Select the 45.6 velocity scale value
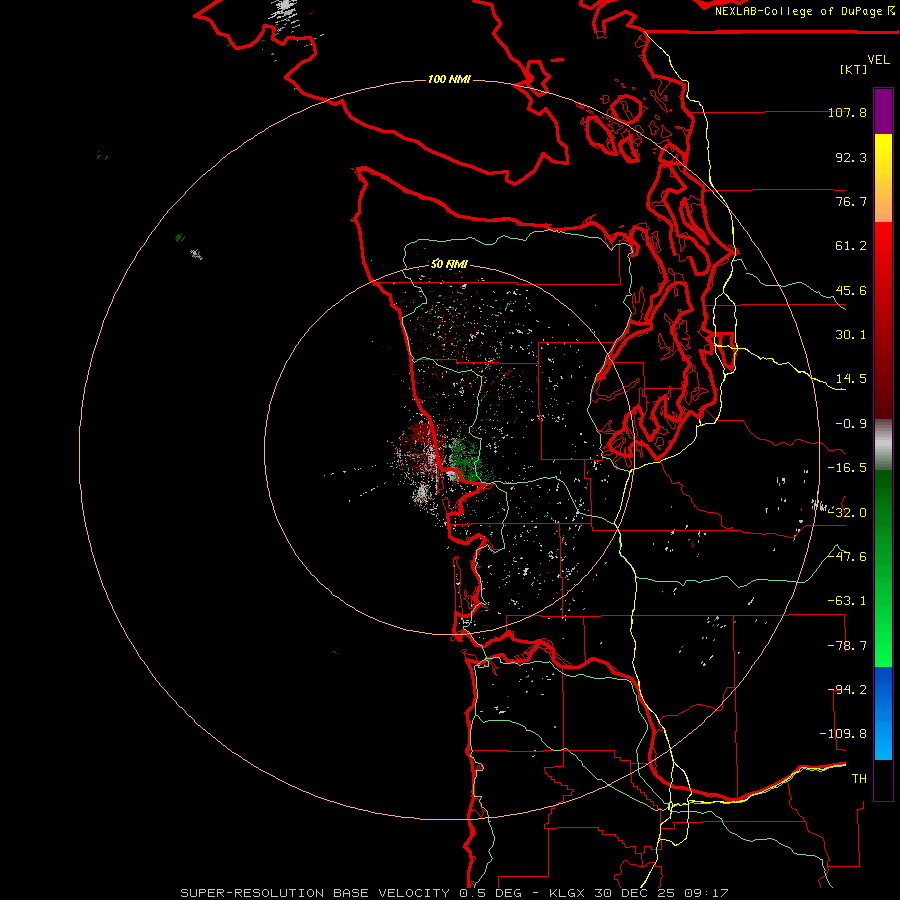The height and width of the screenshot is (900, 900). point(851,290)
